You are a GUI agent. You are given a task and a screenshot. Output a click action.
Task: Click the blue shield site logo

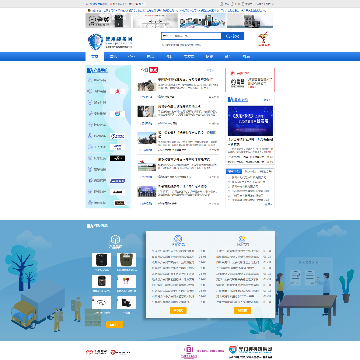point(95,41)
